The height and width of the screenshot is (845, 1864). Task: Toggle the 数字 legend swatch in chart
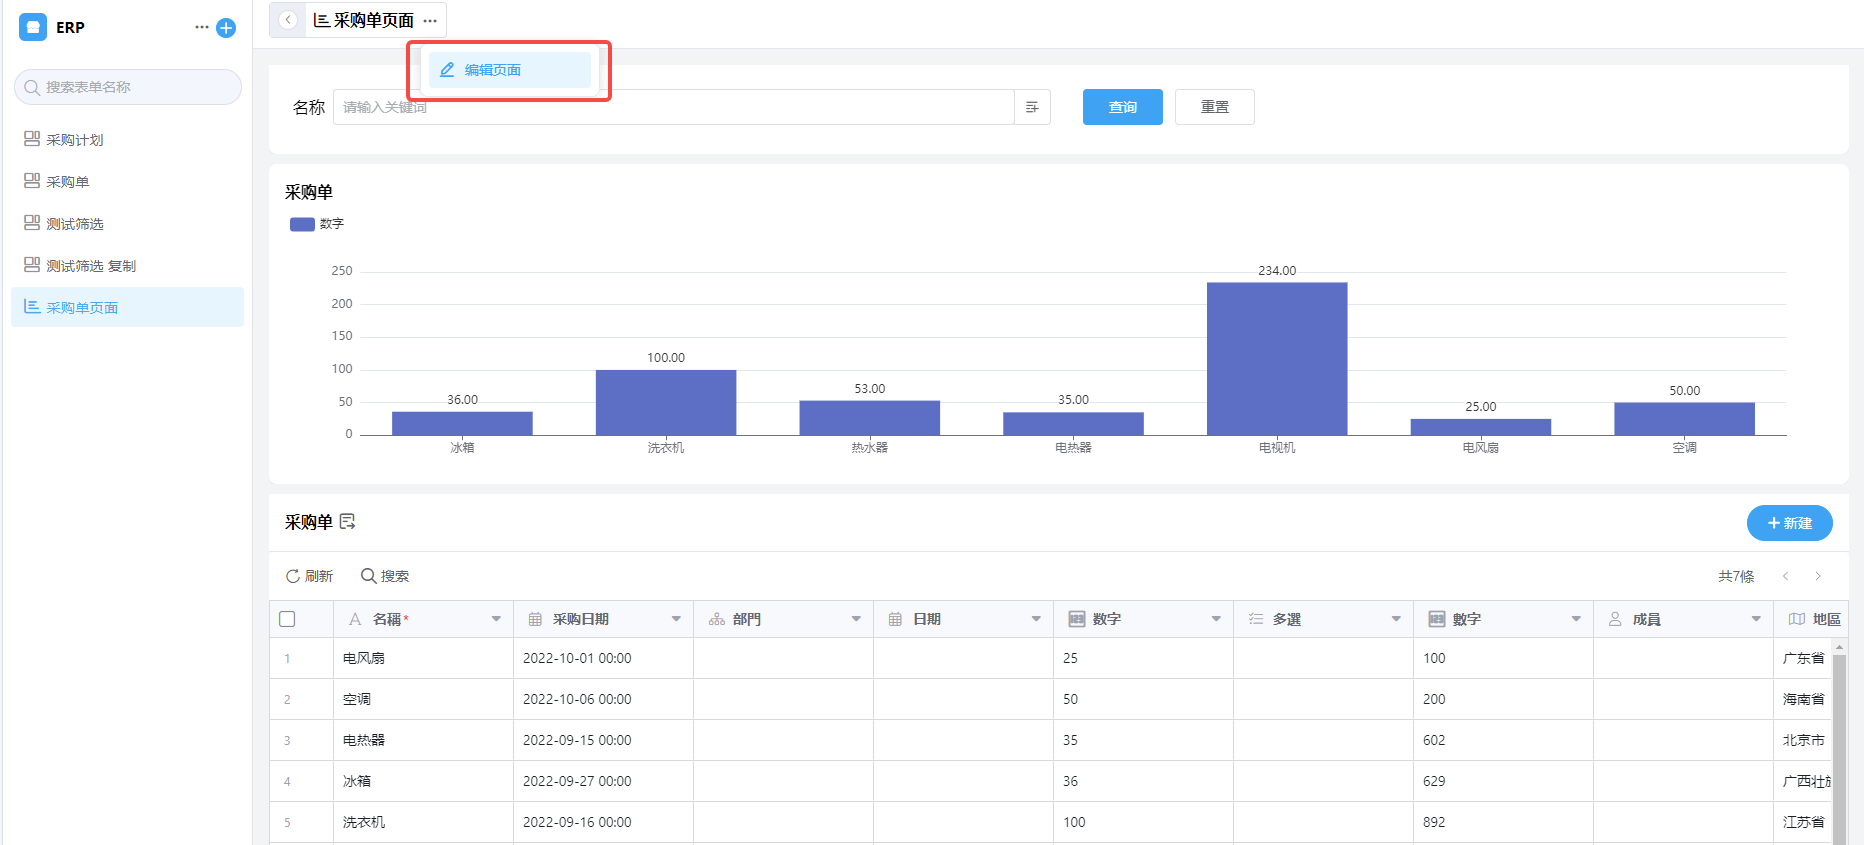(302, 224)
